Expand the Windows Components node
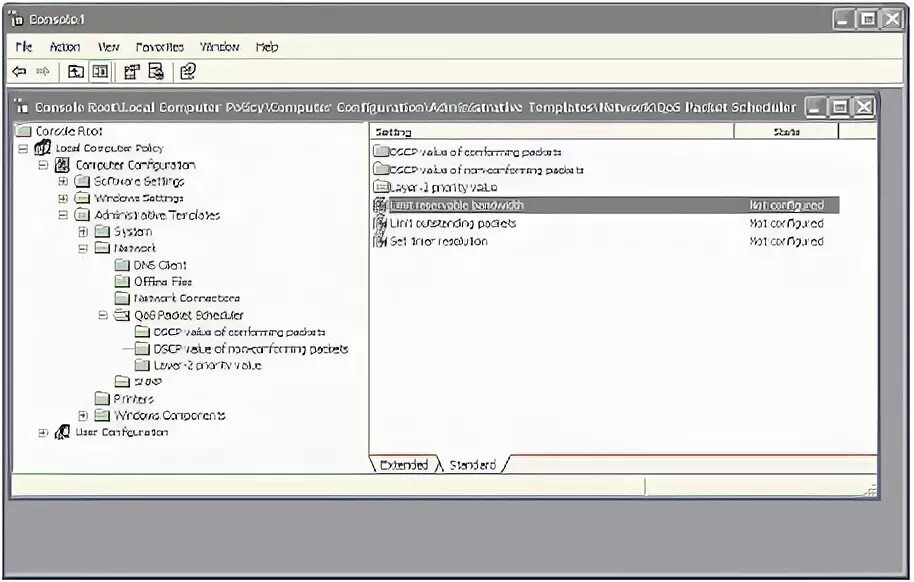 tap(83, 416)
